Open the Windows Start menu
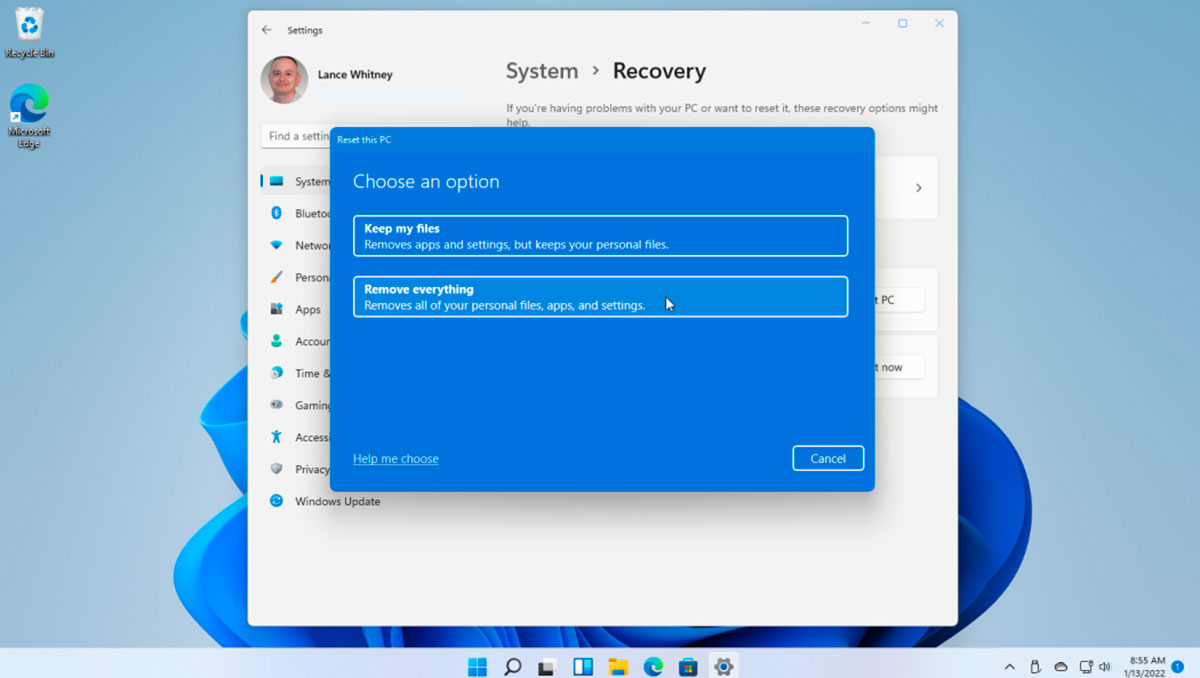The width and height of the screenshot is (1200, 678). click(x=477, y=666)
